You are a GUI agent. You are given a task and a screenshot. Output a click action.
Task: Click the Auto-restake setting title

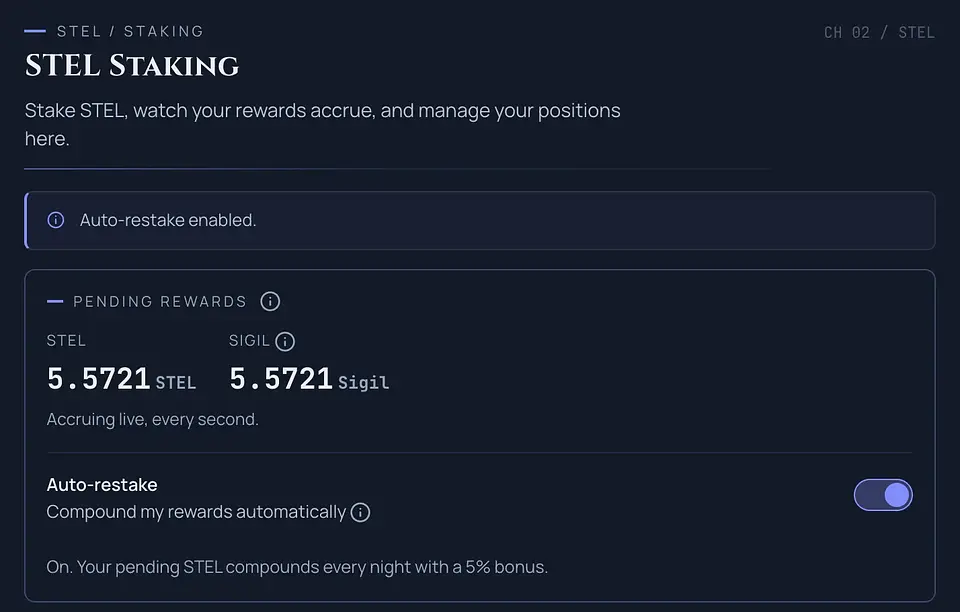[102, 485]
